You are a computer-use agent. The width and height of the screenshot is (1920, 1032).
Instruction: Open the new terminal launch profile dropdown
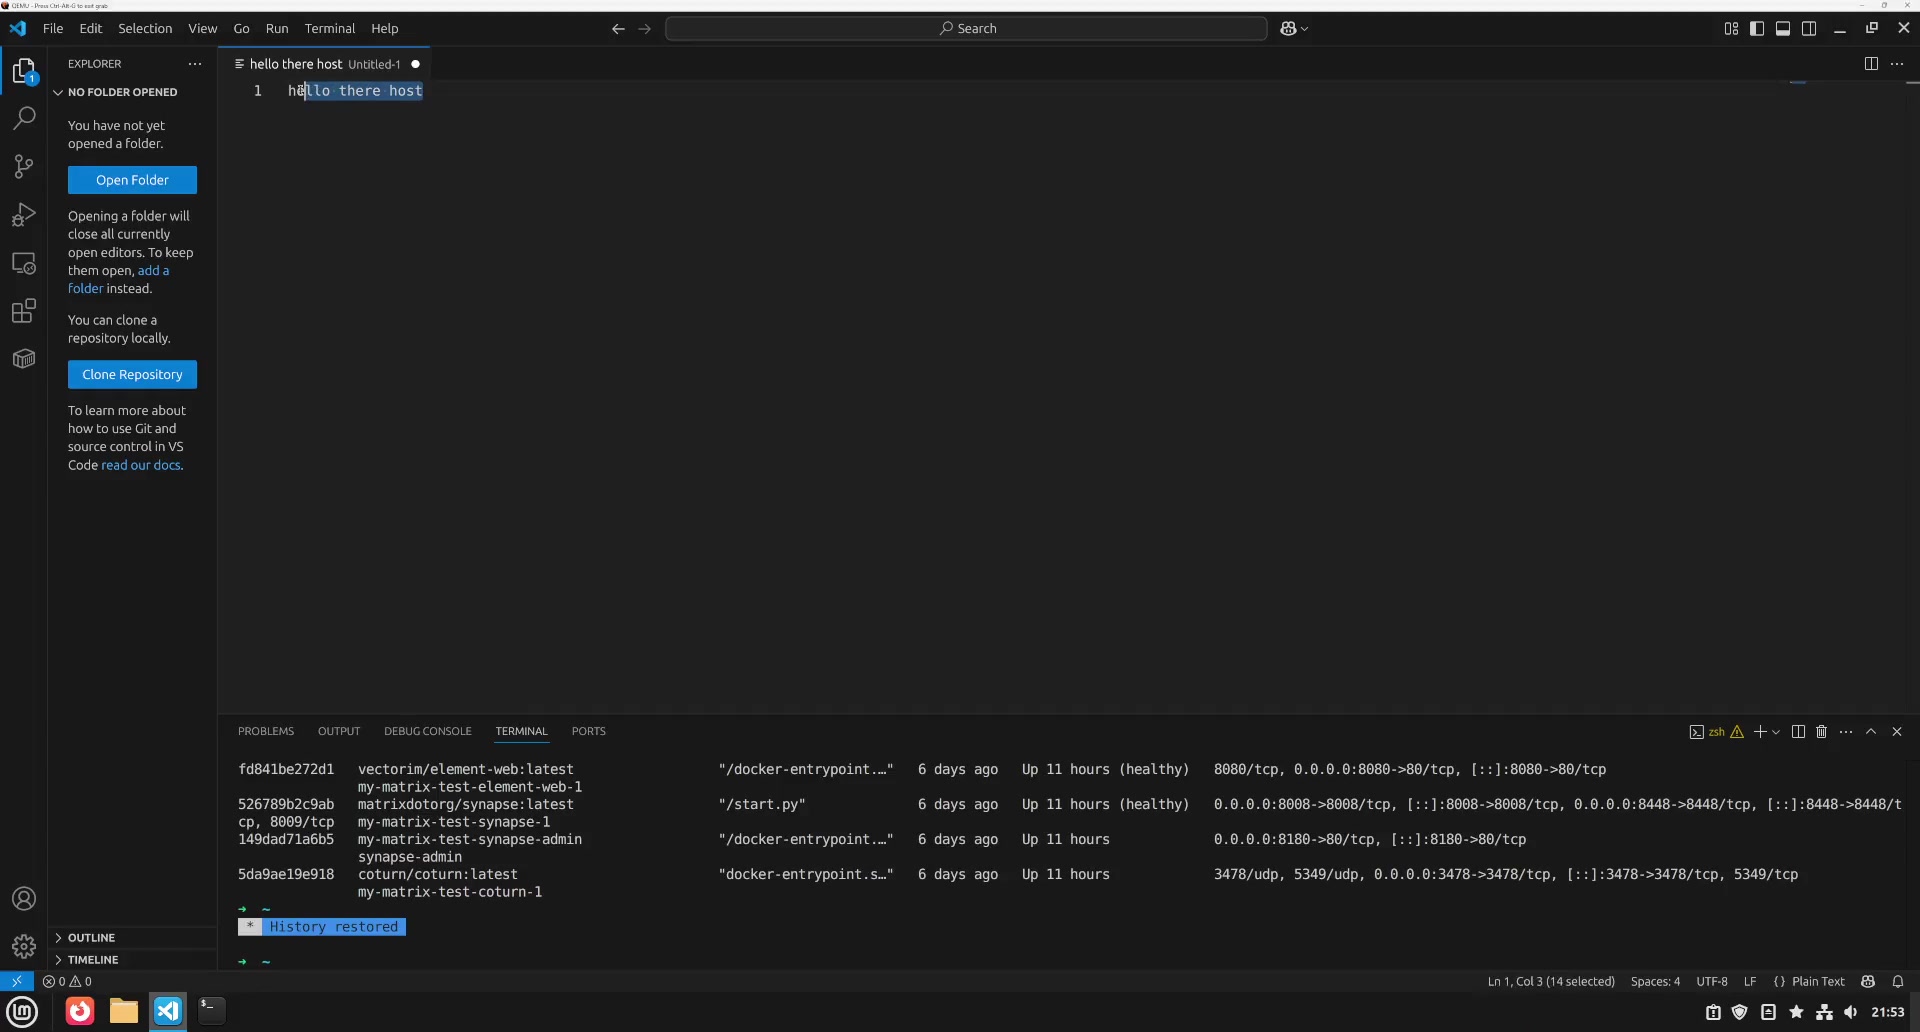(x=1776, y=732)
